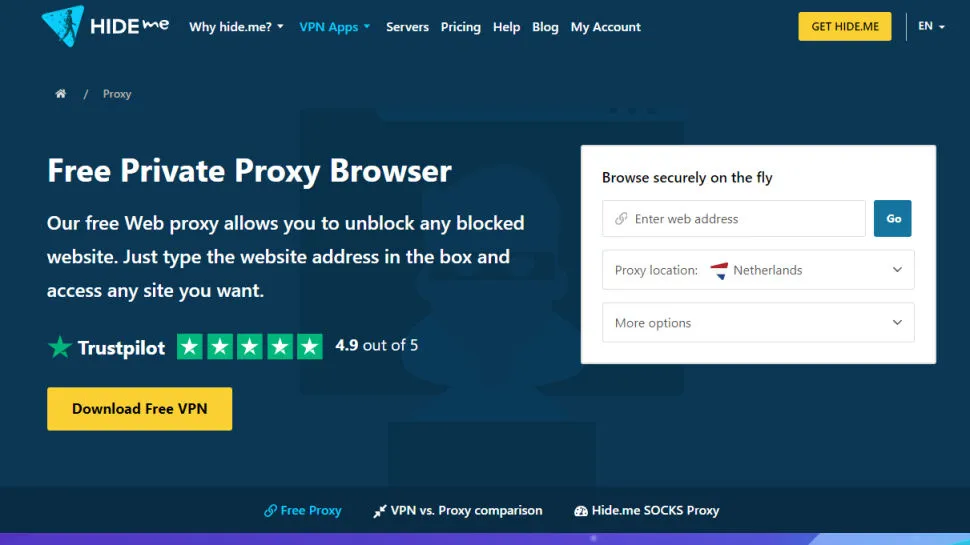Click the Trustpilot star logo

pyautogui.click(x=60, y=348)
